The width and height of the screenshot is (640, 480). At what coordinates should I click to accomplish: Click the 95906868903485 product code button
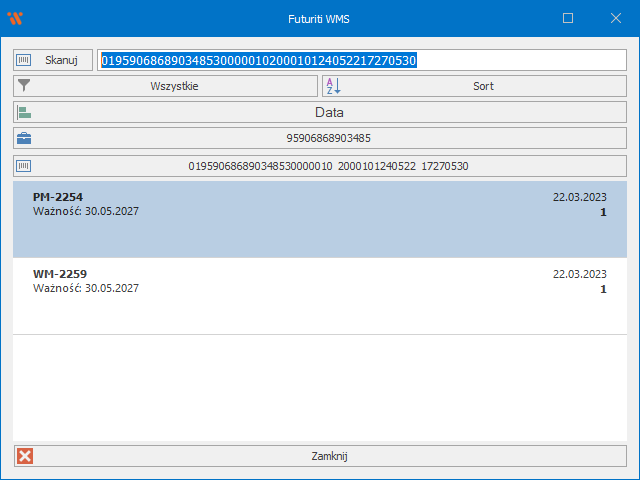click(x=329, y=139)
